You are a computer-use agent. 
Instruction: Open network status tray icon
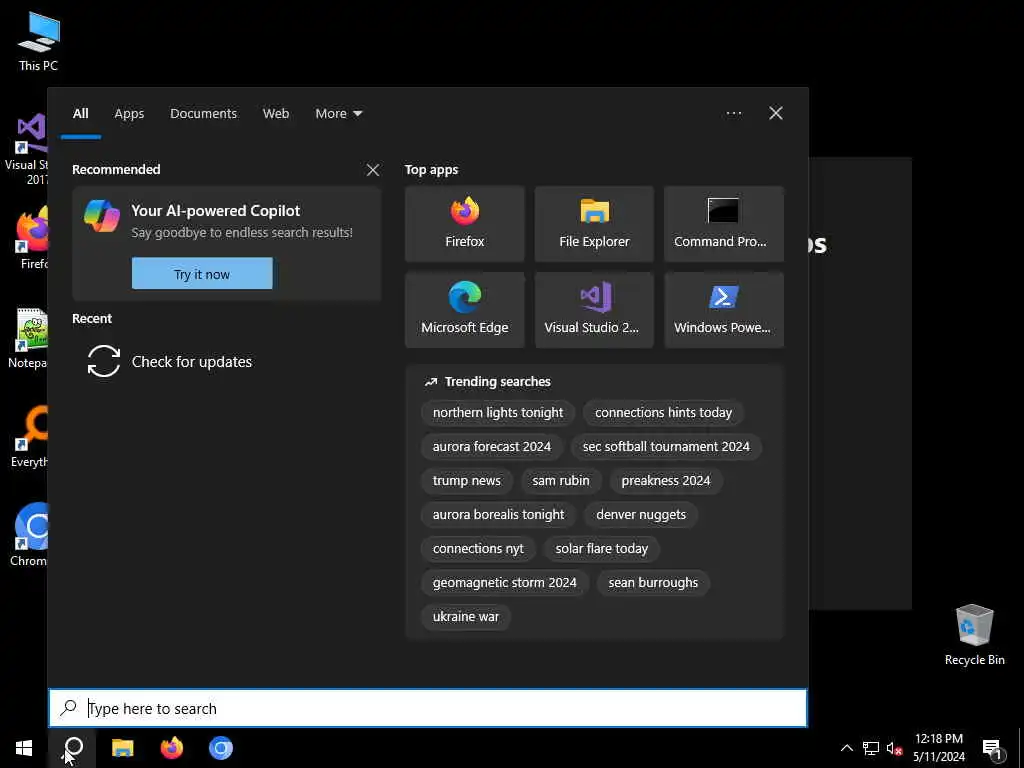pos(871,748)
